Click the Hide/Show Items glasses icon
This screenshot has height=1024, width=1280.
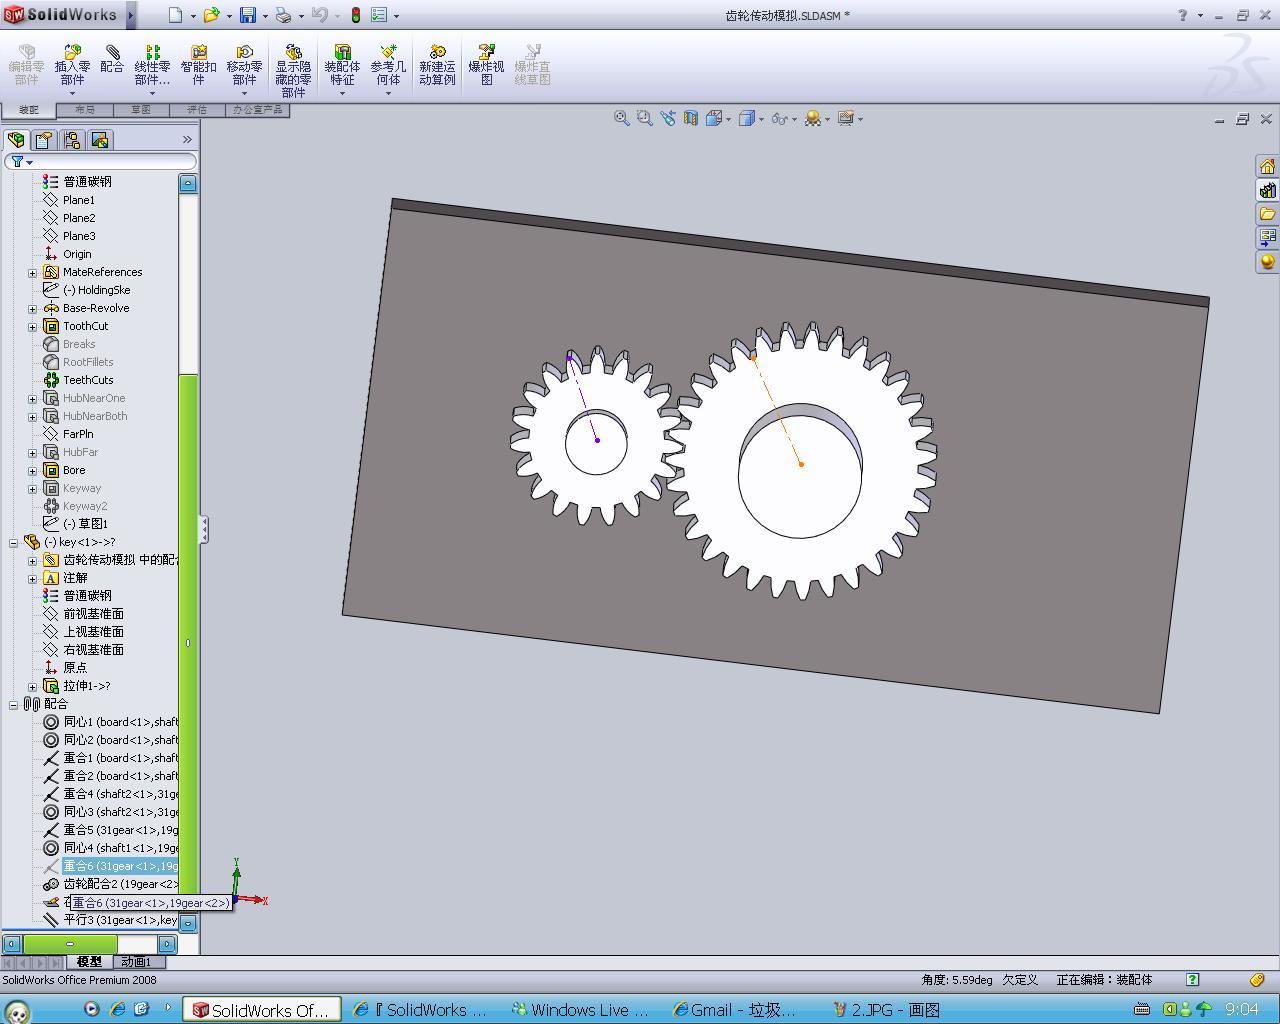pos(779,118)
